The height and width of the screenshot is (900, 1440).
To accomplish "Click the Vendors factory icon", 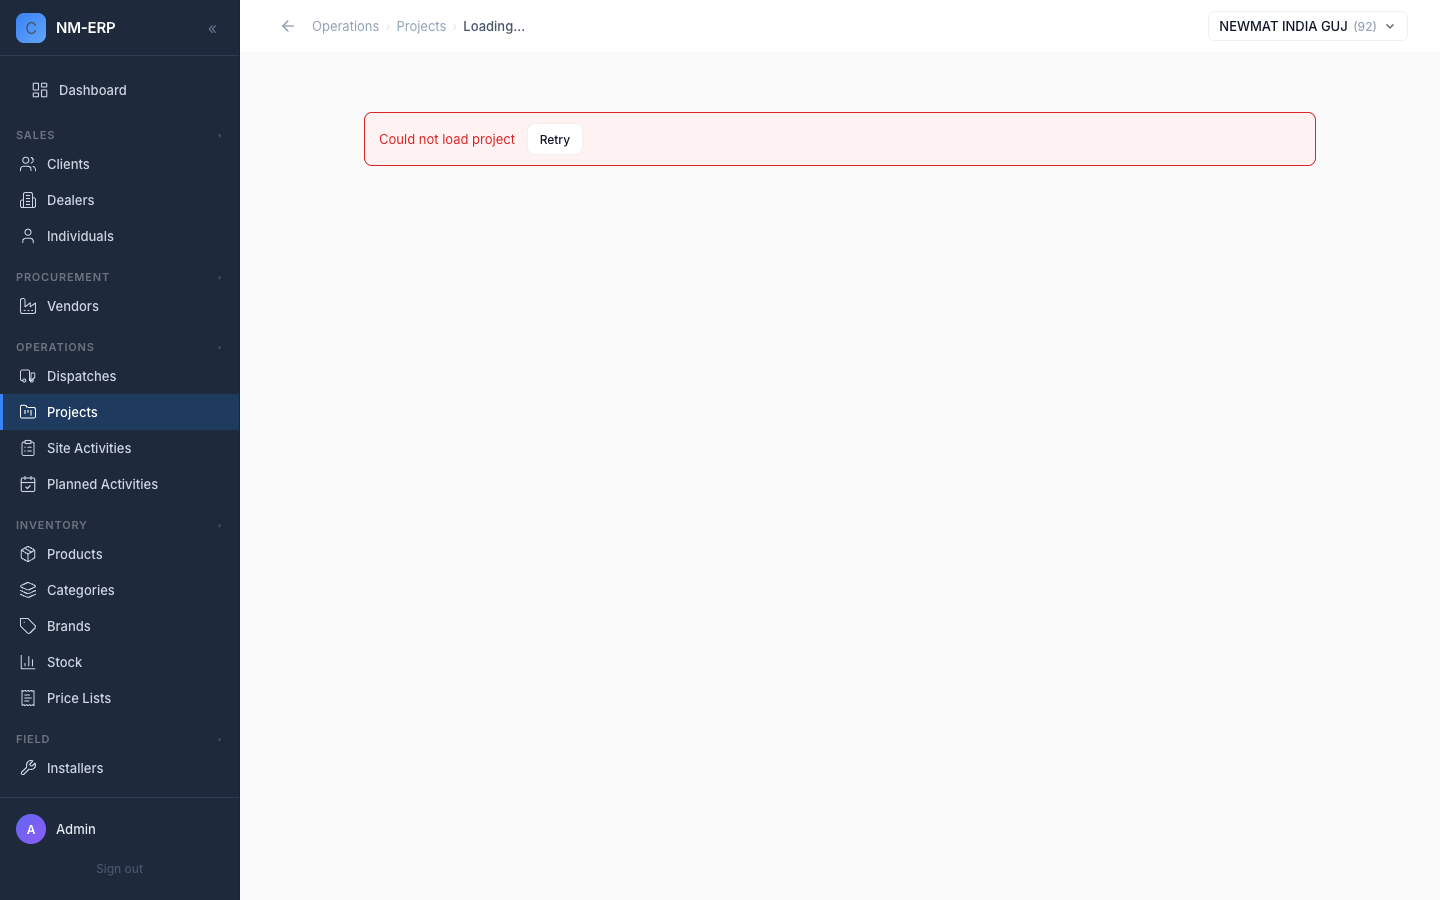I will (x=28, y=306).
